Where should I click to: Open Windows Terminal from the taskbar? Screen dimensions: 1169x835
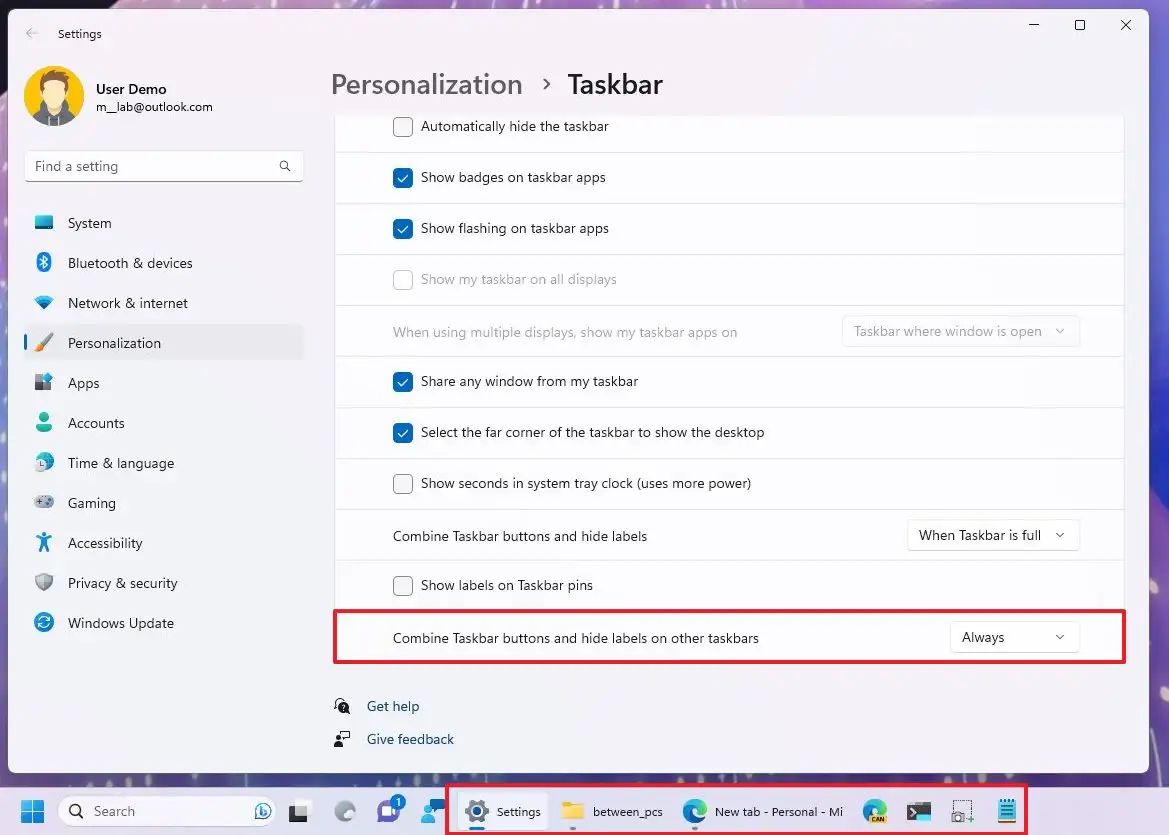pyautogui.click(x=918, y=811)
